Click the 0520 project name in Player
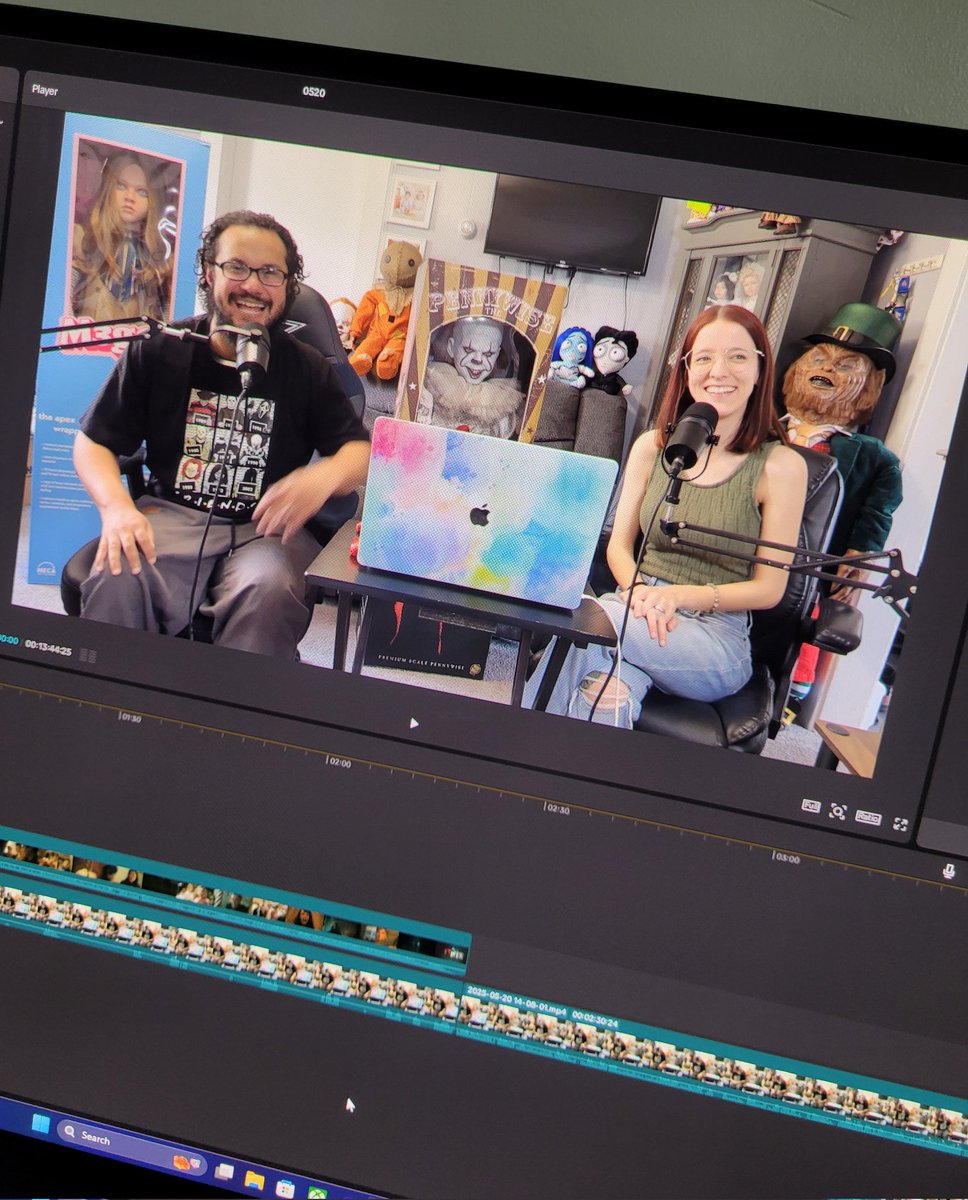Screen dimensions: 968x1200 (x=315, y=92)
